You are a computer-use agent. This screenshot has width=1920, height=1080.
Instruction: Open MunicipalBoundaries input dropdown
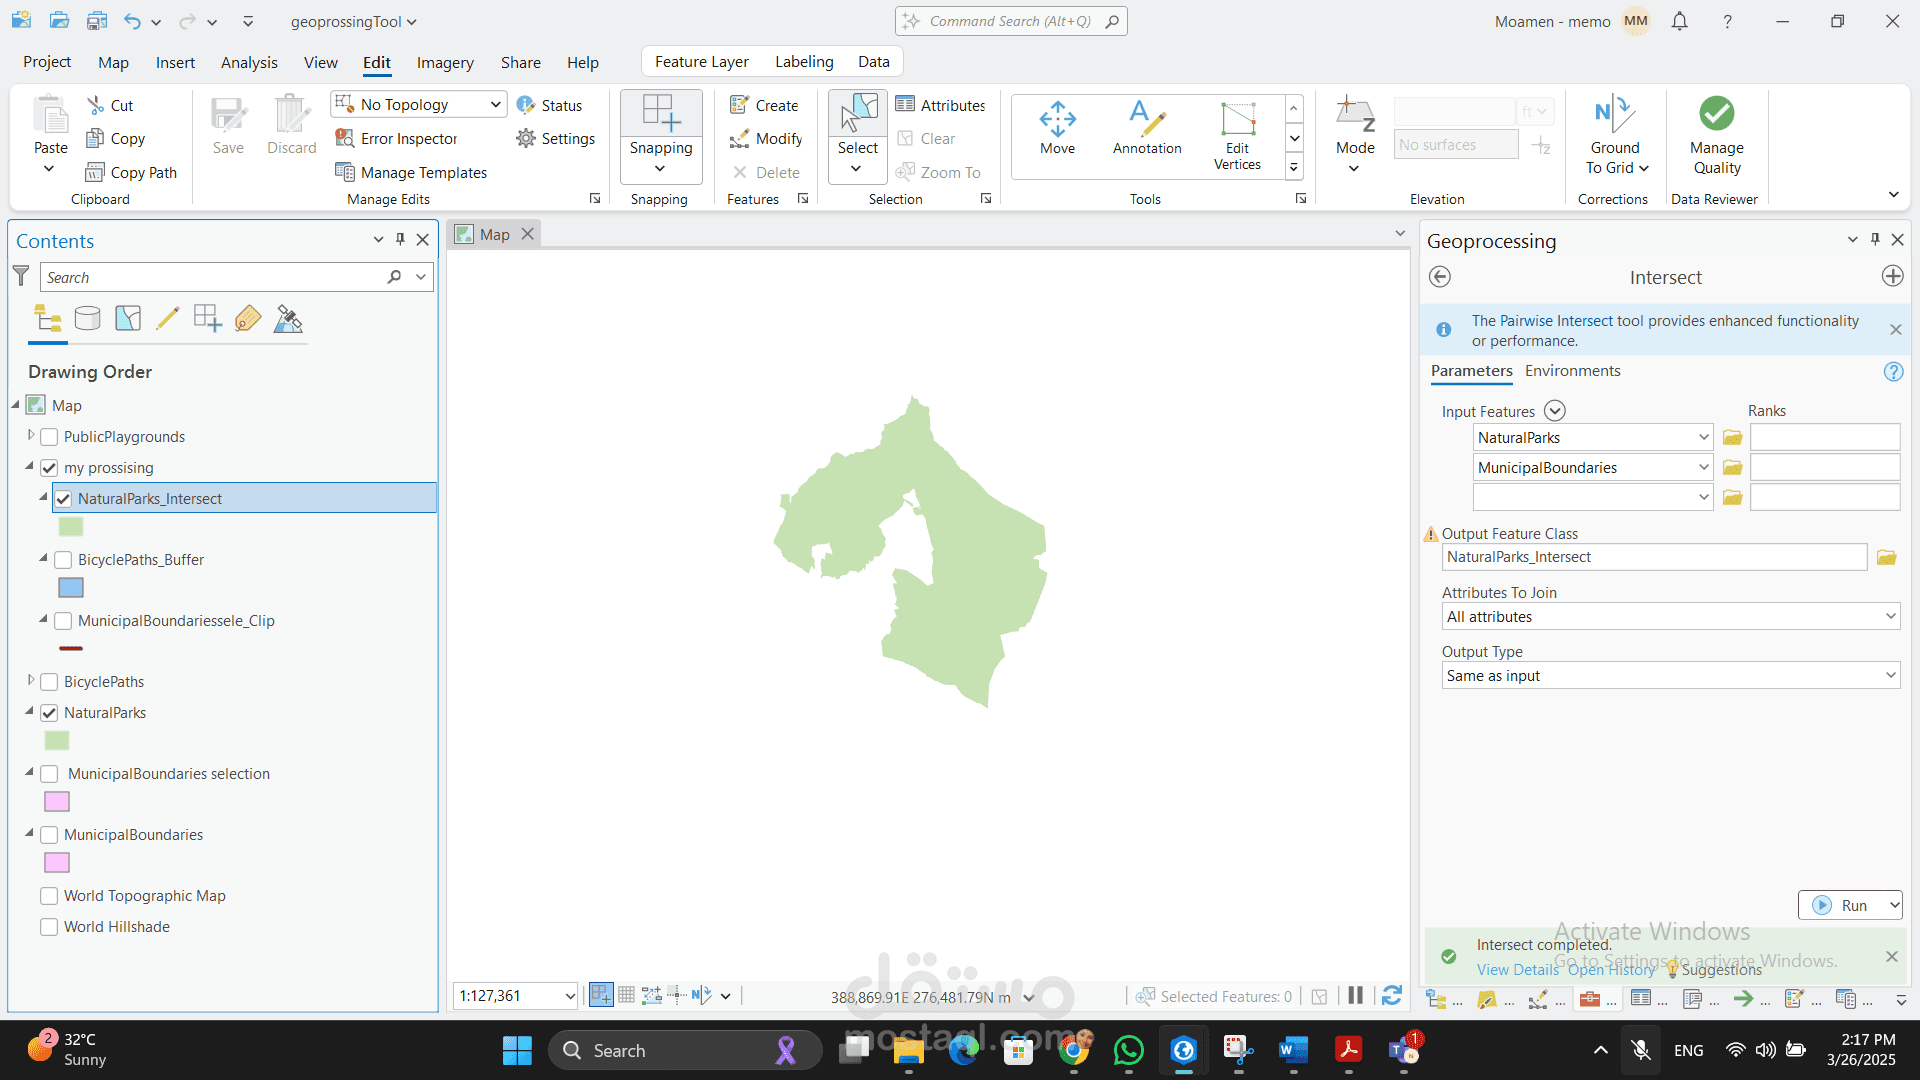pos(1703,468)
